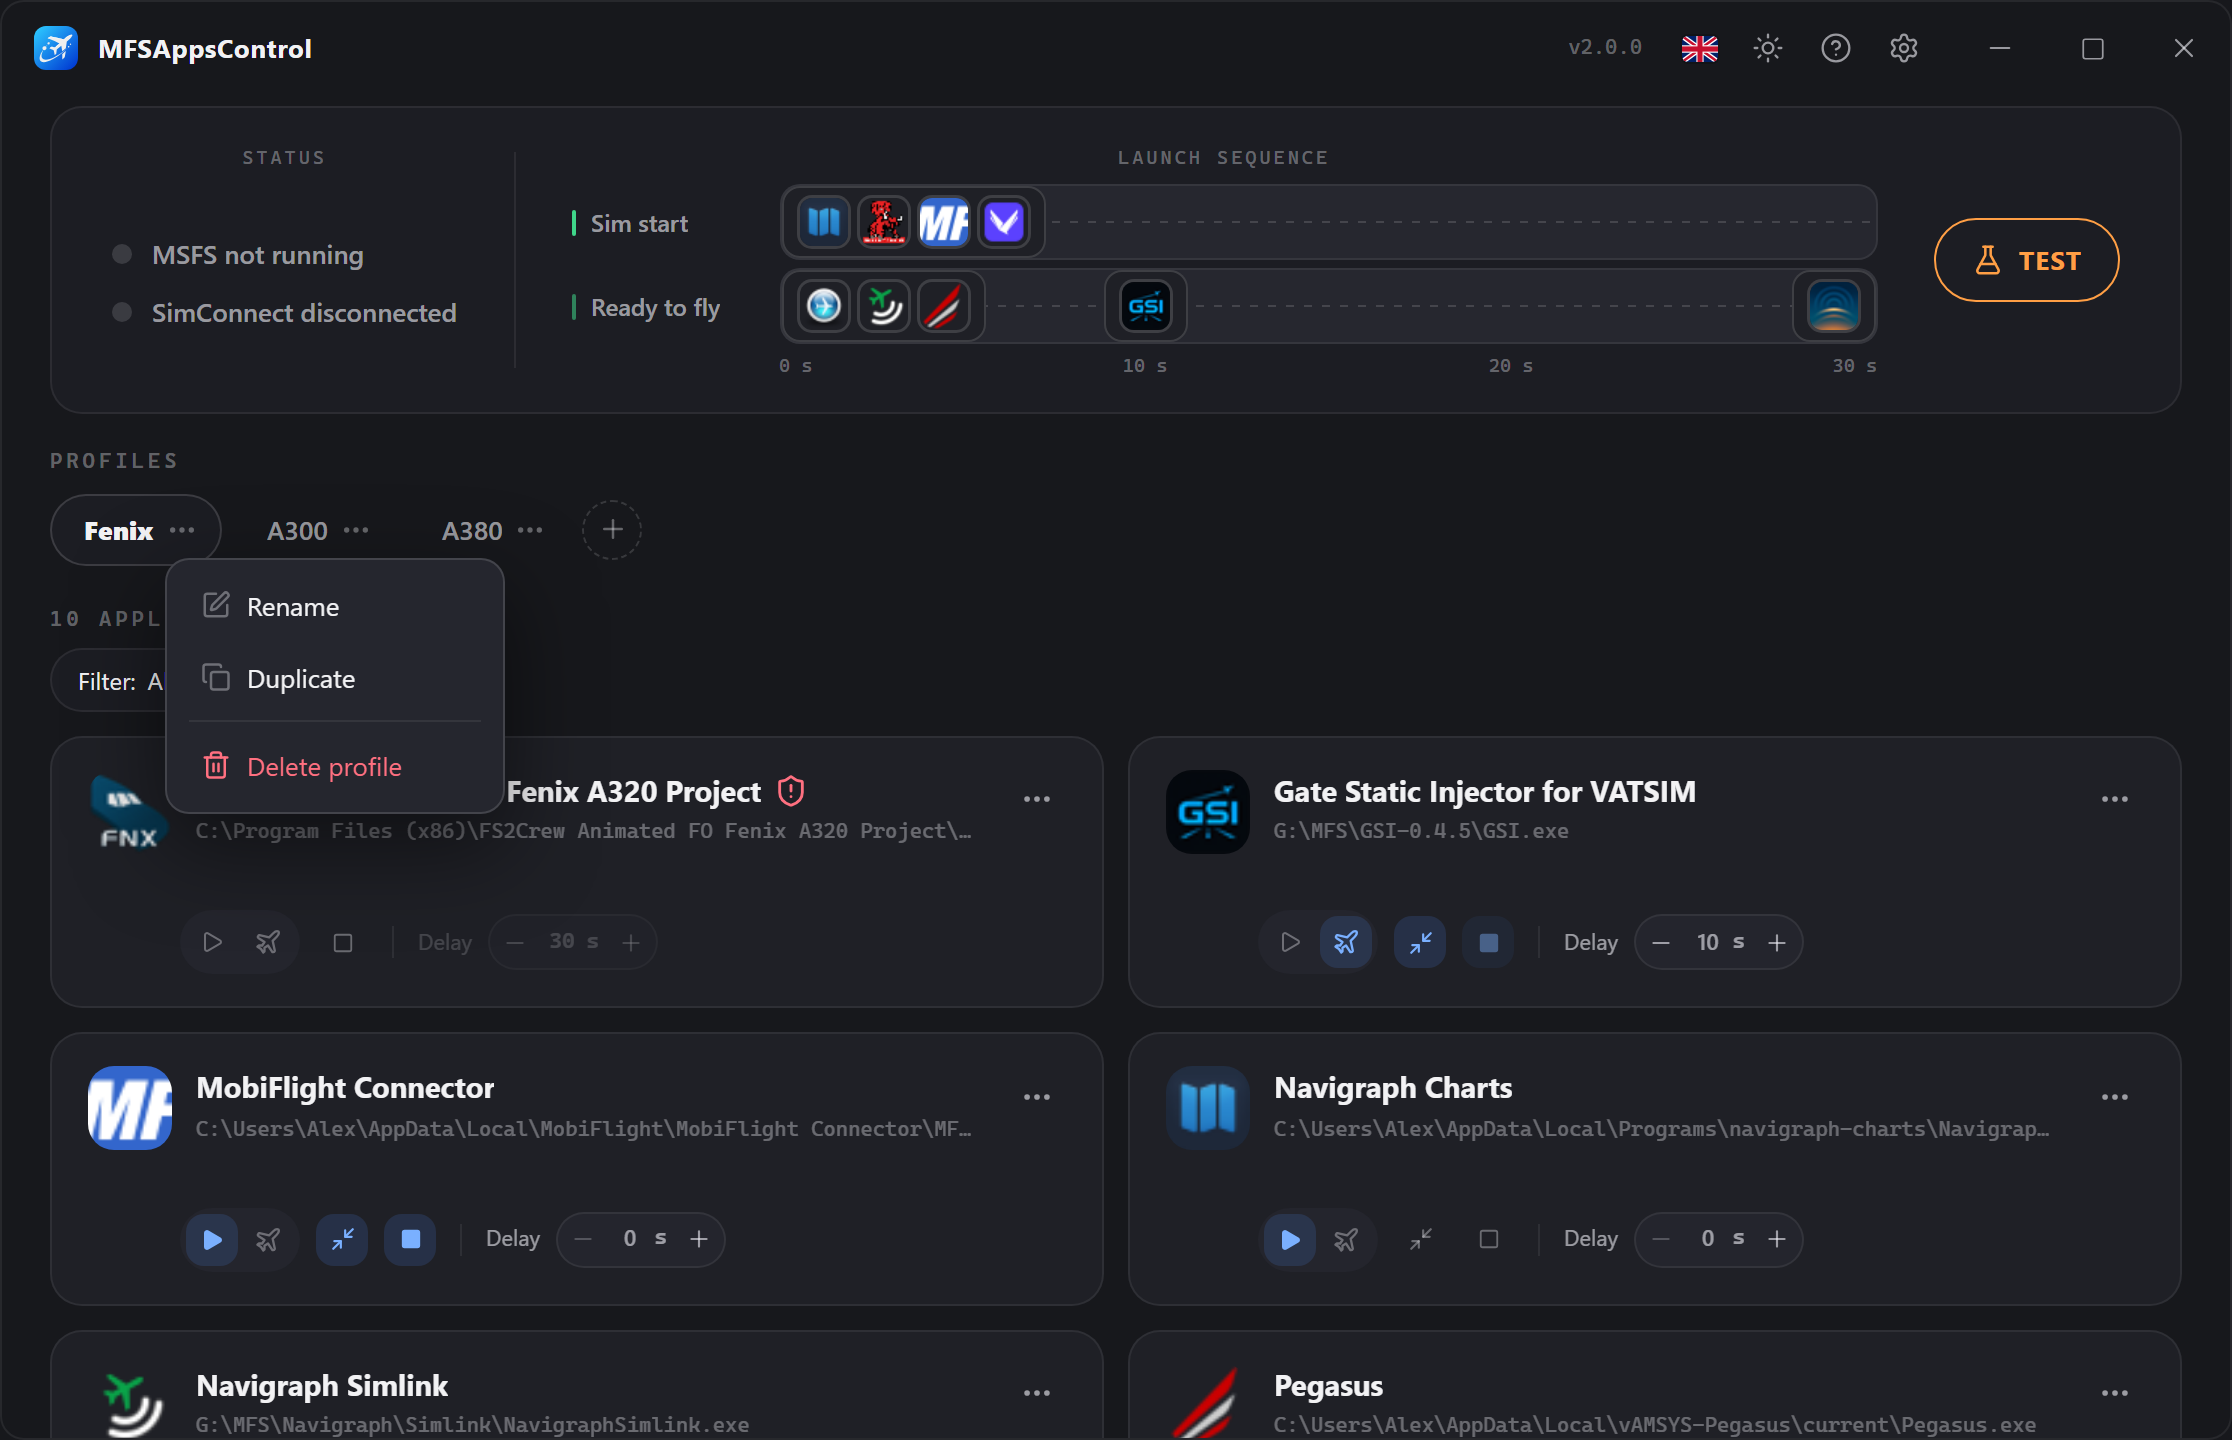Open the Pegasus card options menu
This screenshot has width=2232, height=1440.
(x=2115, y=1393)
